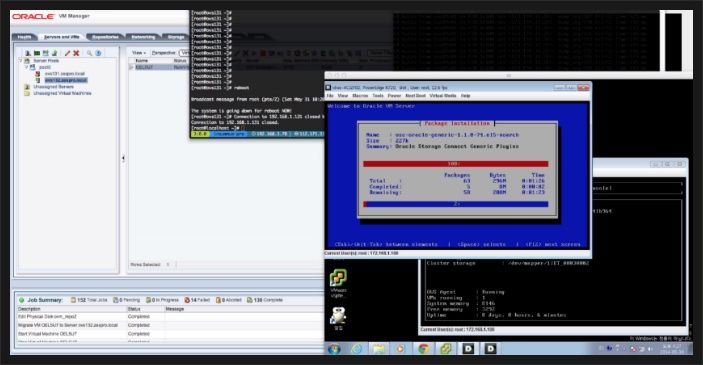This screenshot has width=703, height=365.
Task: Select the Servers and VMs tab
Action: click(61, 37)
